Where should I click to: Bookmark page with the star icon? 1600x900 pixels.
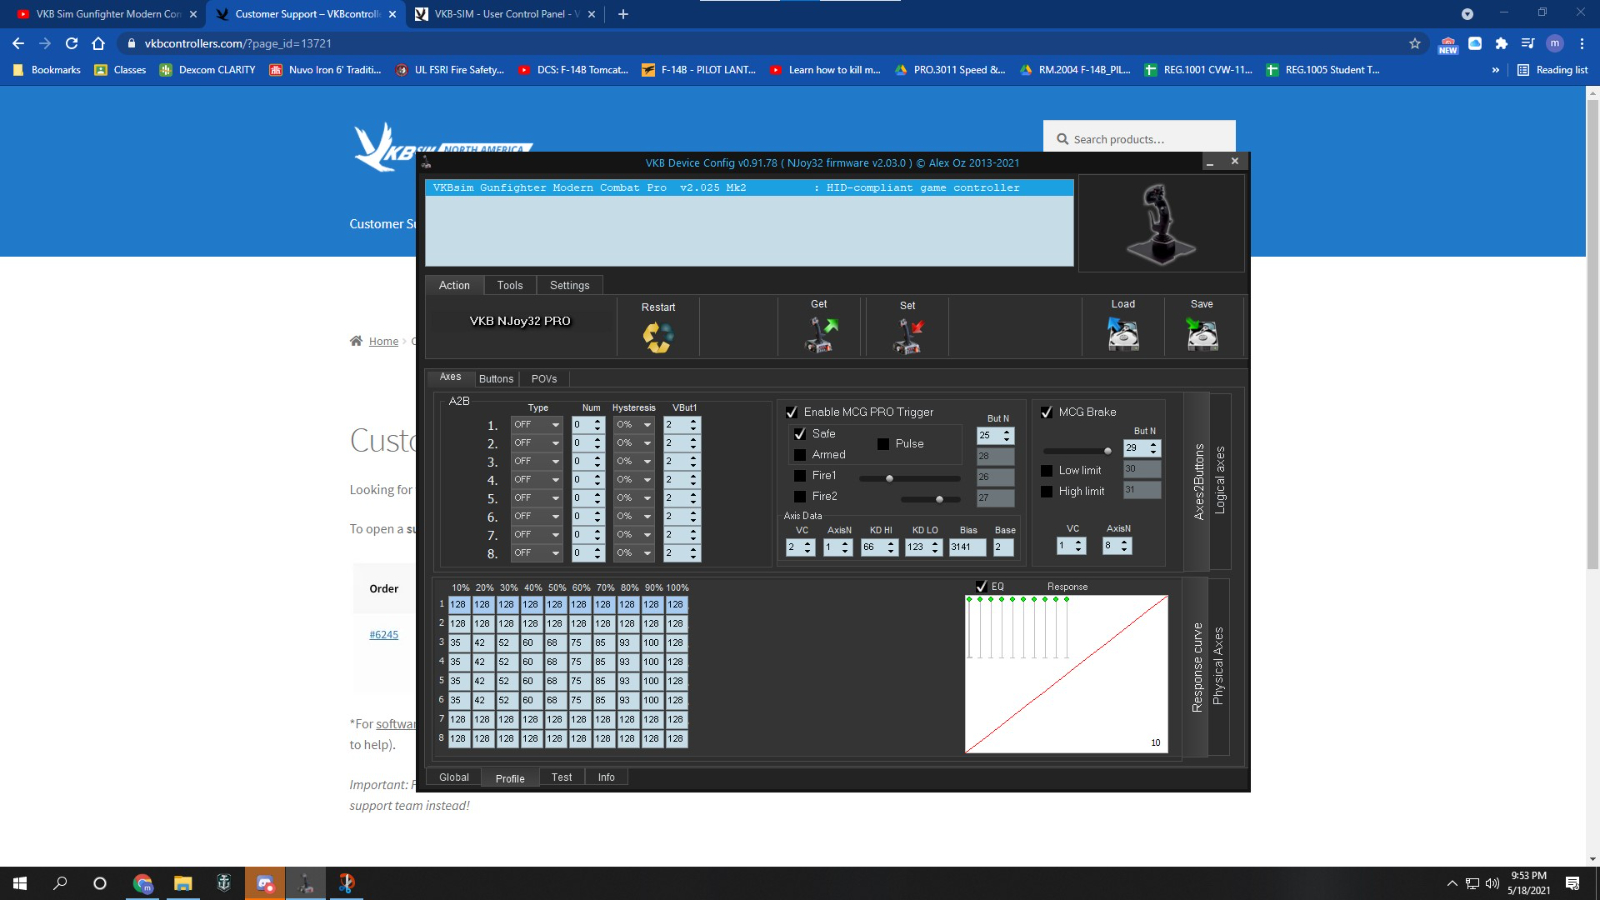click(1414, 43)
